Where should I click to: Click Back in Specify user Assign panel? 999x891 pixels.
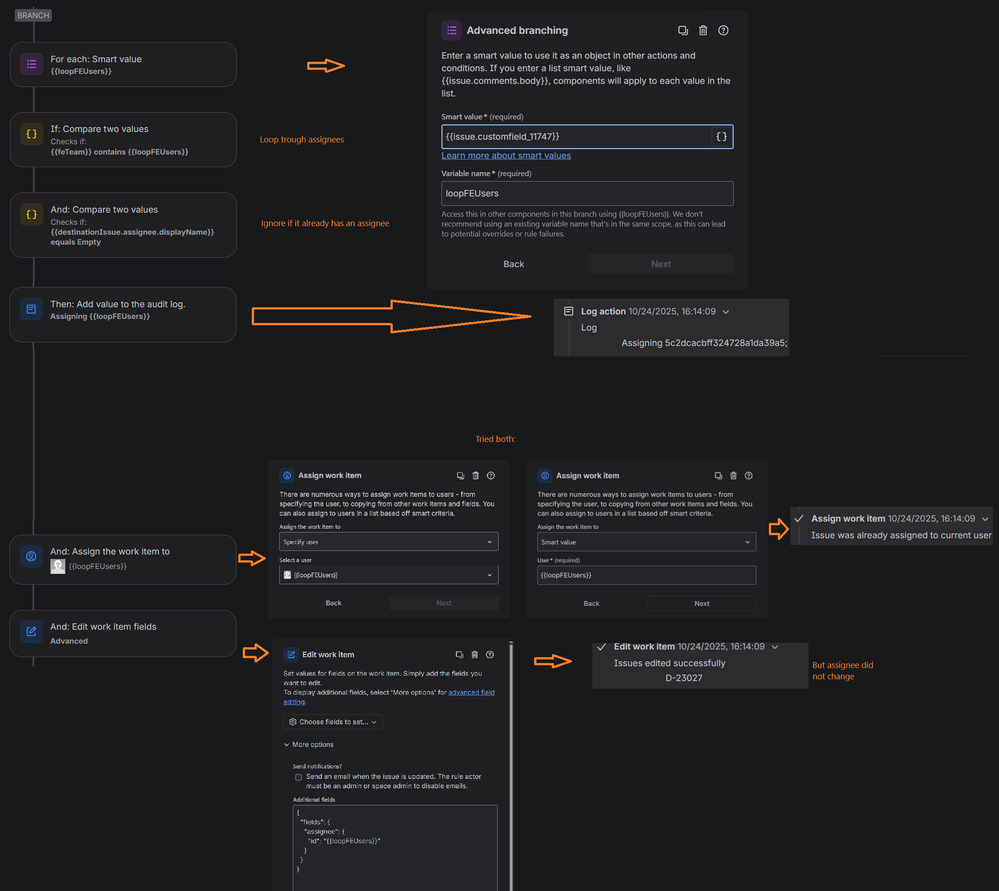333,603
